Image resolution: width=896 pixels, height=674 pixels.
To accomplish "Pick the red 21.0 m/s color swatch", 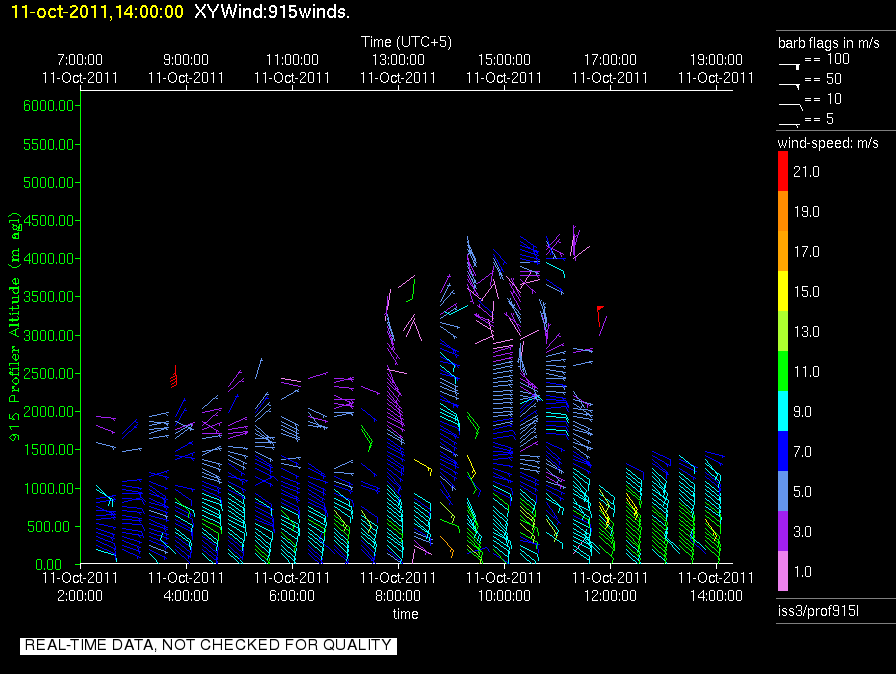I will point(783,172).
